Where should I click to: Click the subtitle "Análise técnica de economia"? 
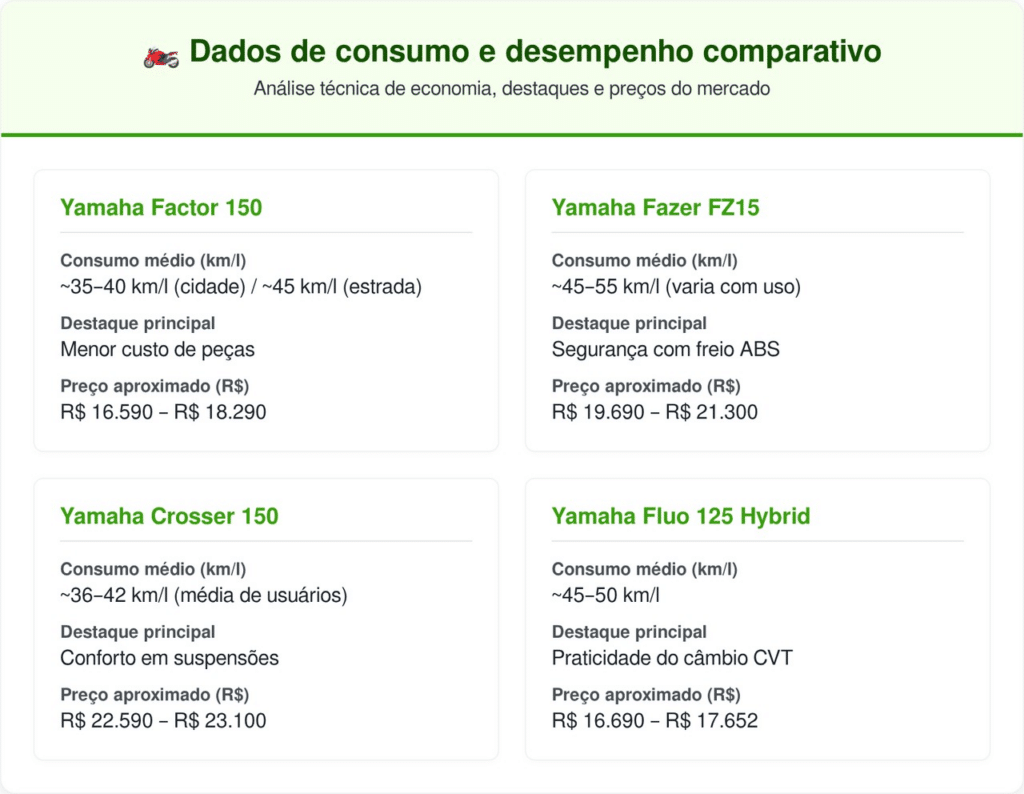[x=512, y=88]
